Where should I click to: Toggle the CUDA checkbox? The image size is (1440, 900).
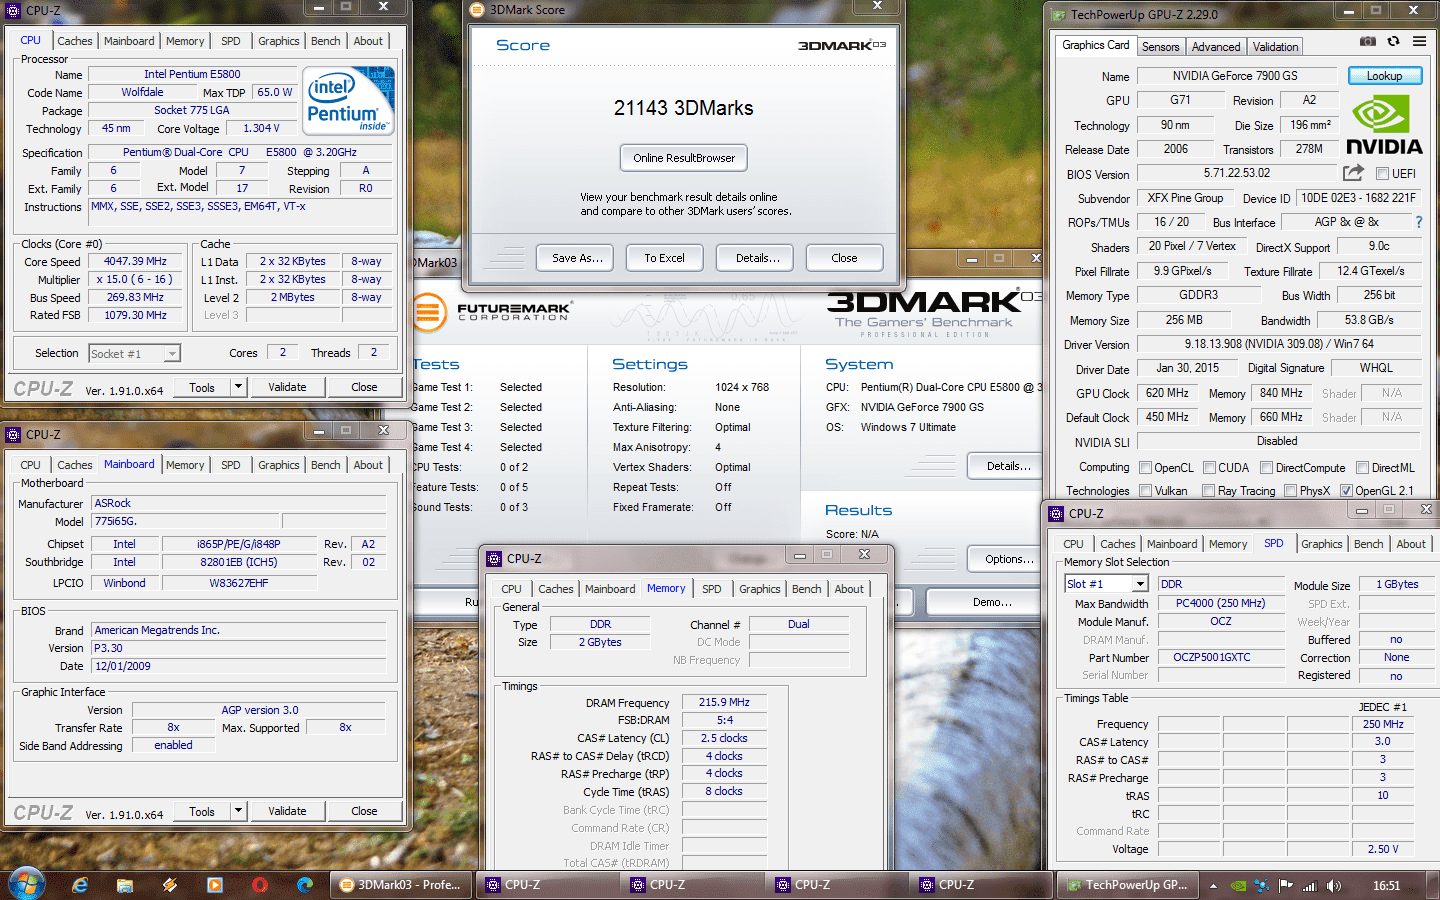pyautogui.click(x=1210, y=468)
